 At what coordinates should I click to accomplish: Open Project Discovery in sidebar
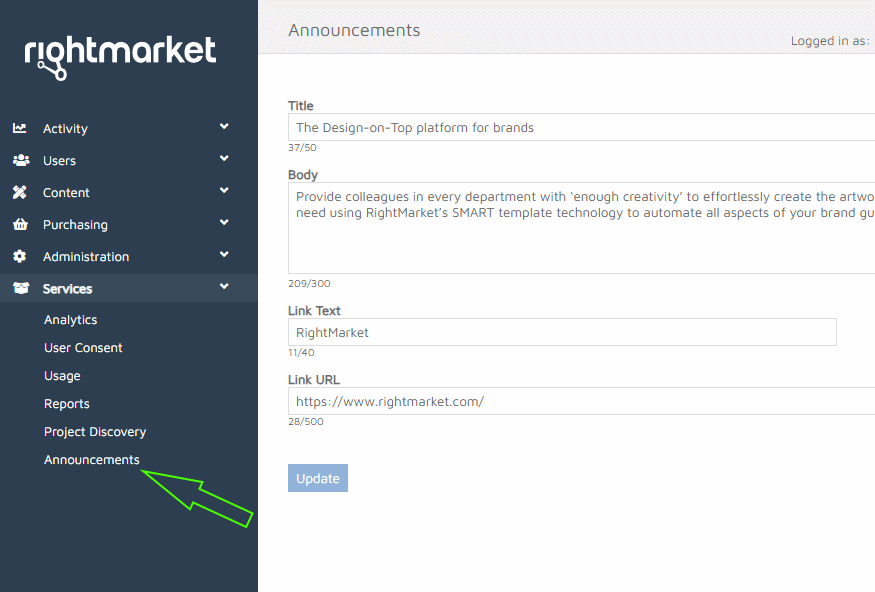(x=95, y=432)
